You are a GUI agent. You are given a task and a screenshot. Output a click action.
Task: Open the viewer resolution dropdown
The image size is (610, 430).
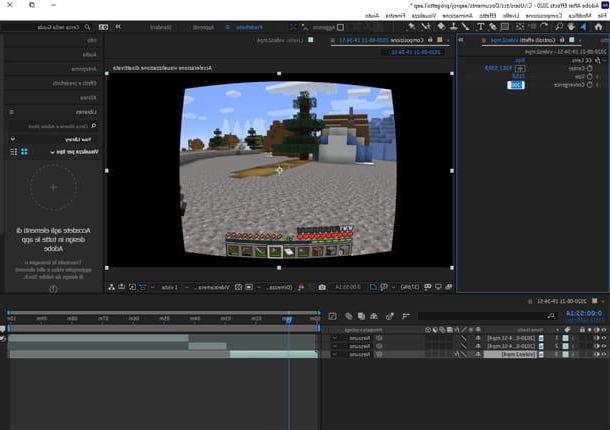coord(275,287)
